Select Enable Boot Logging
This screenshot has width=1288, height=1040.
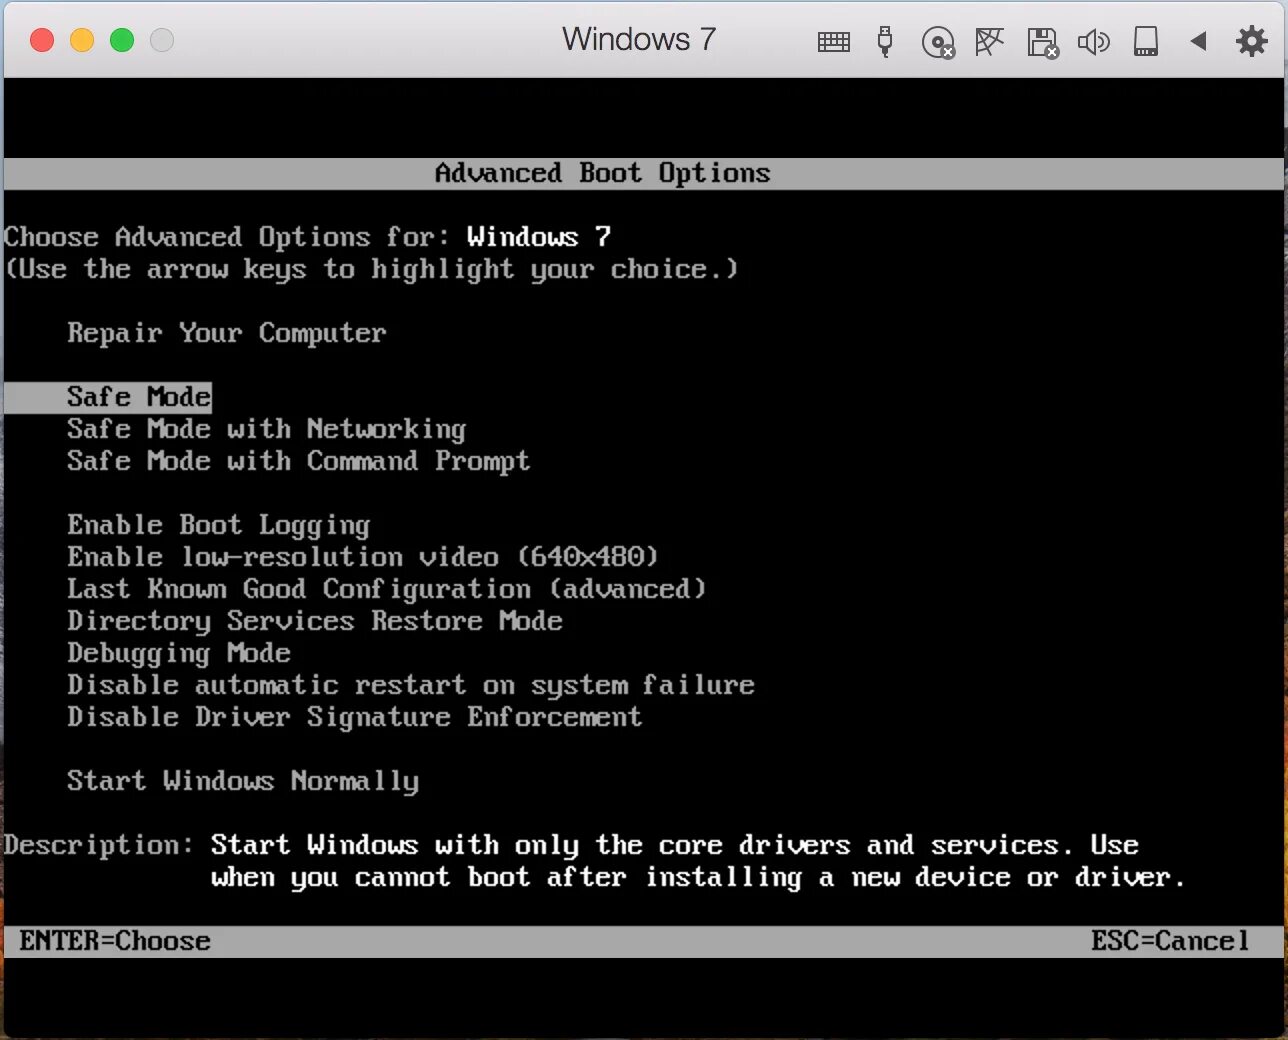point(219,525)
